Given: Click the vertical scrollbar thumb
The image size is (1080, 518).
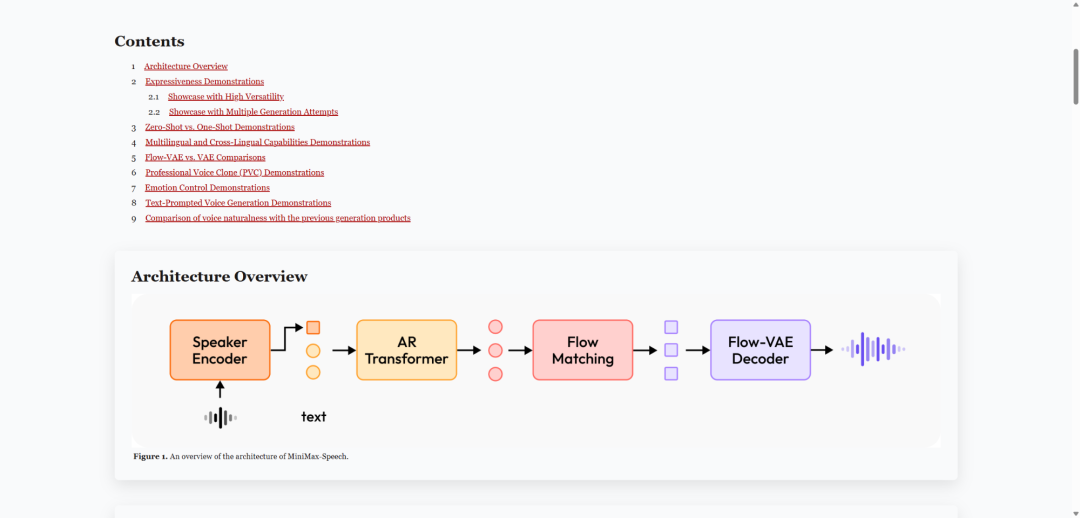Looking at the screenshot, I should coord(1075,76).
